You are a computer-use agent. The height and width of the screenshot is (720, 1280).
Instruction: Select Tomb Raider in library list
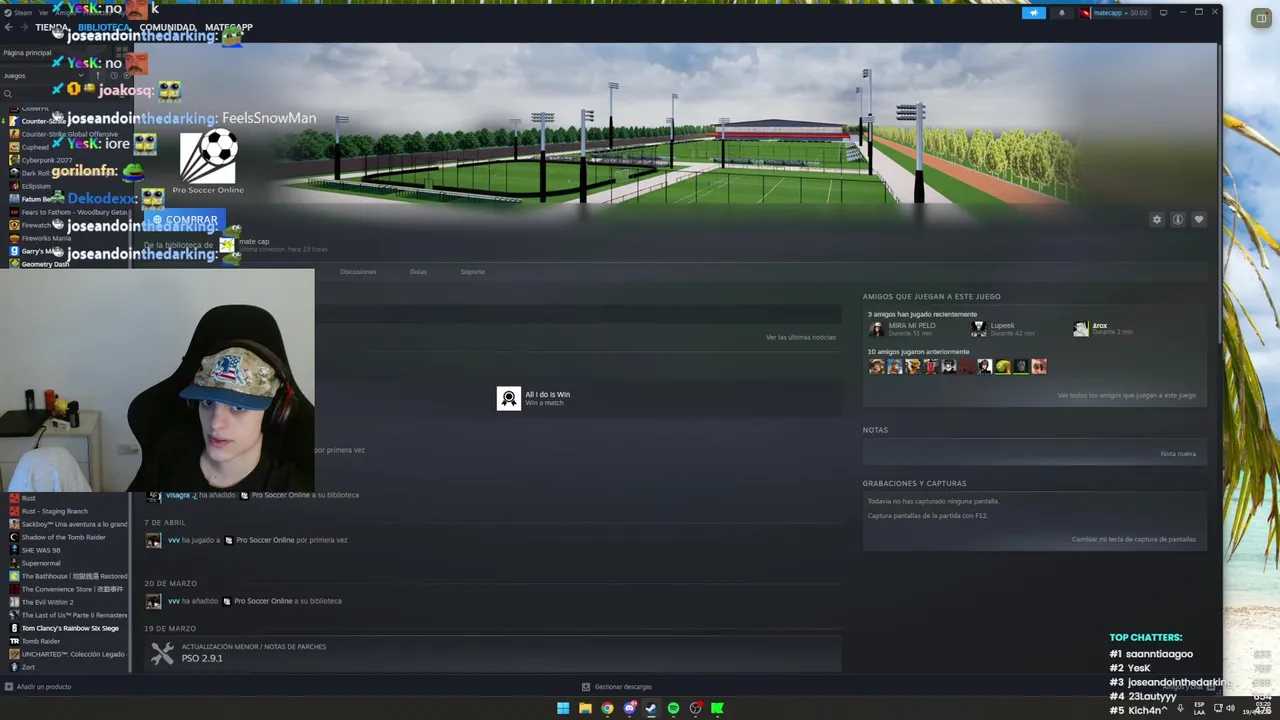(41, 641)
